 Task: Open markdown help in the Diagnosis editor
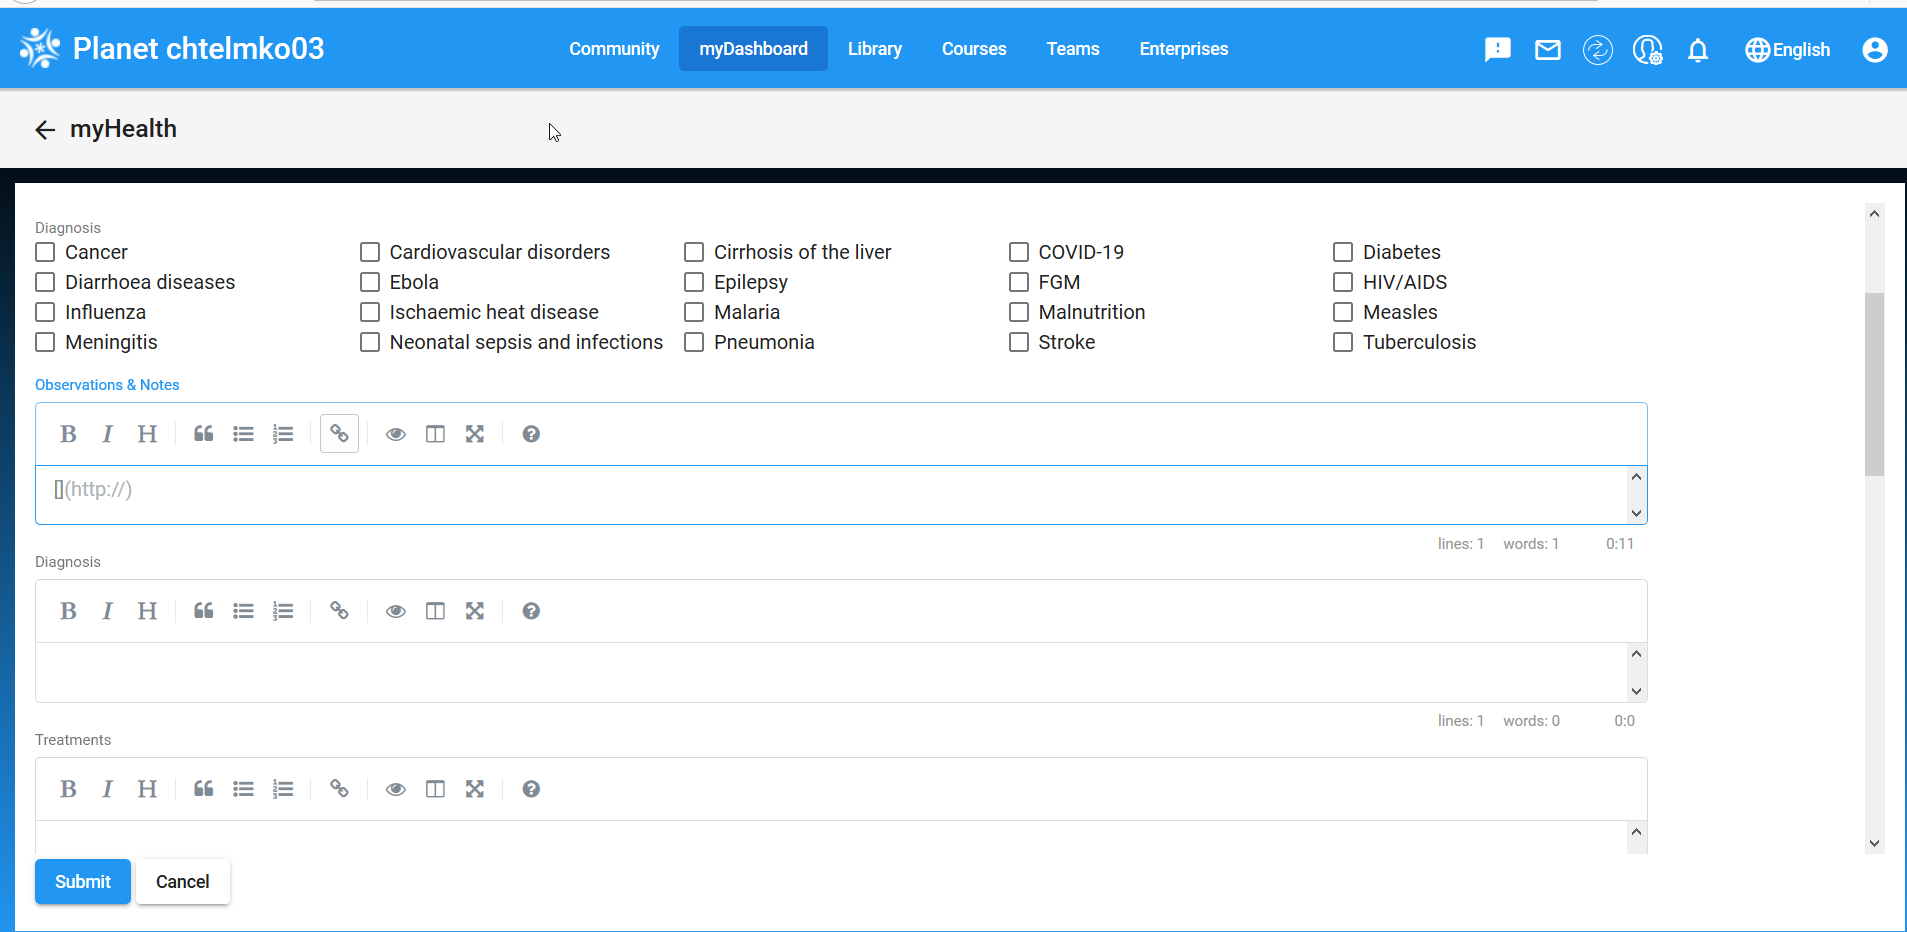tap(531, 610)
